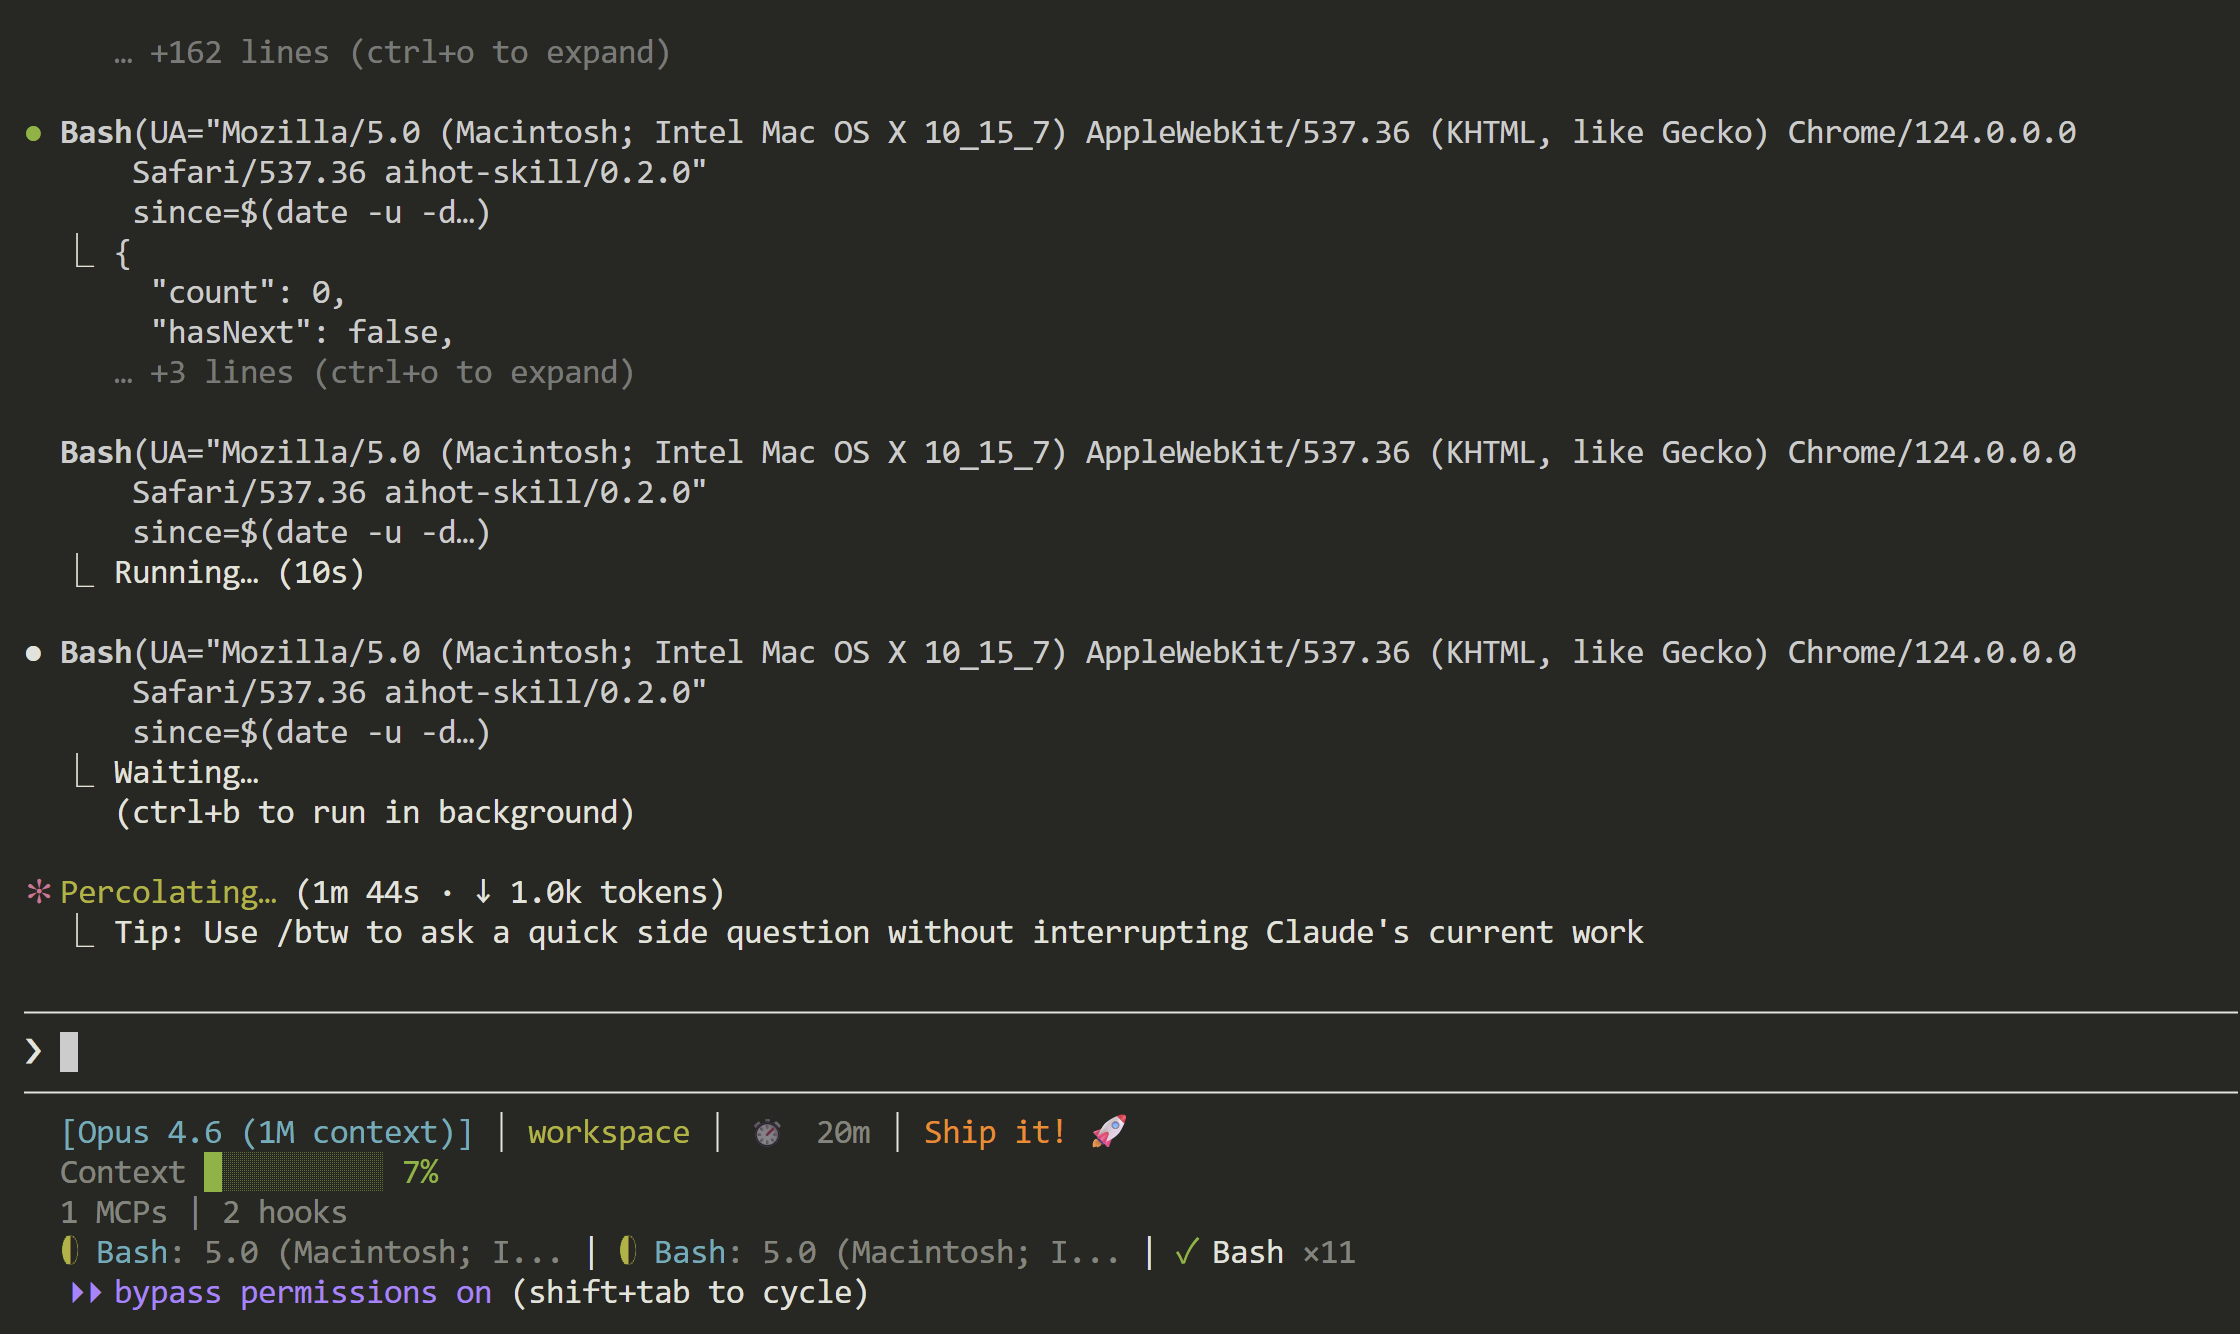The image size is (2240, 1334).
Task: Click the "hasNext": false output line
Action: point(302,332)
